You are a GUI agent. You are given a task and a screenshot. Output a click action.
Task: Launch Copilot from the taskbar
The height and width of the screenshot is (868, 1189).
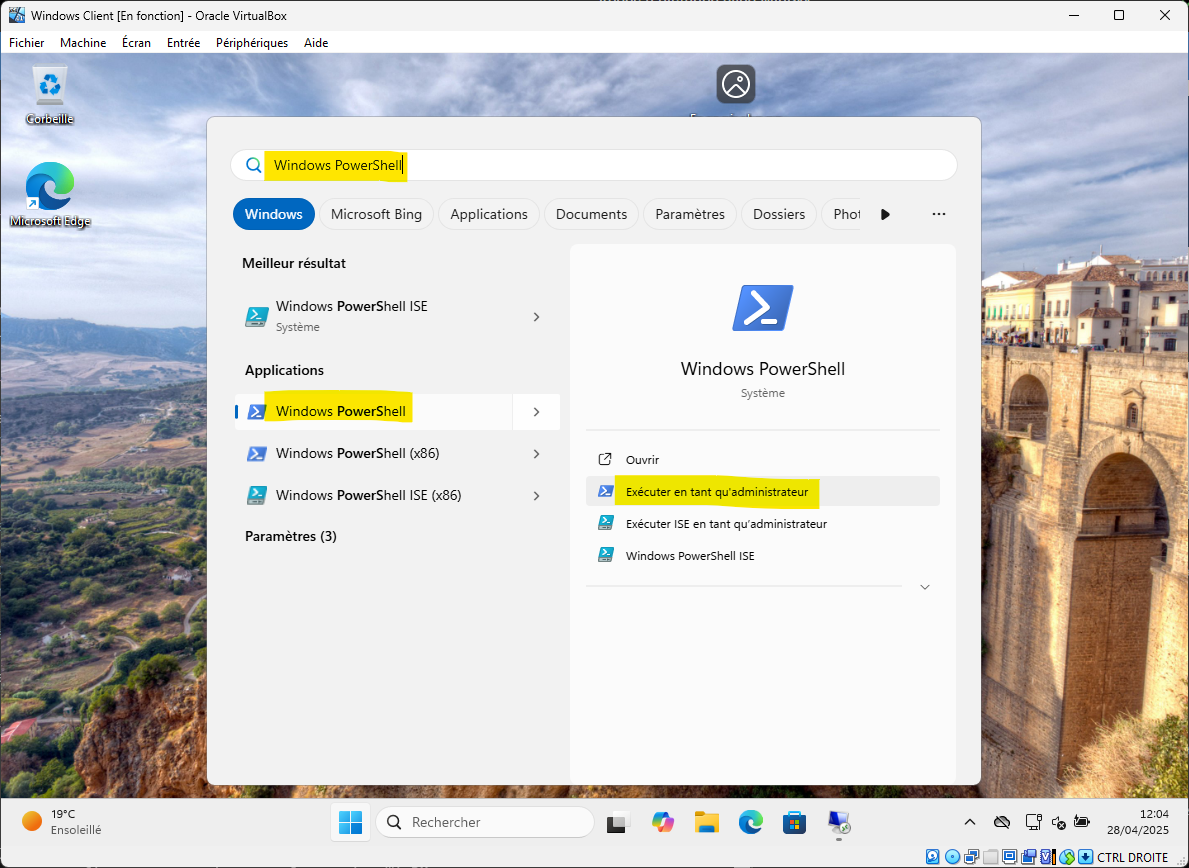click(x=662, y=822)
